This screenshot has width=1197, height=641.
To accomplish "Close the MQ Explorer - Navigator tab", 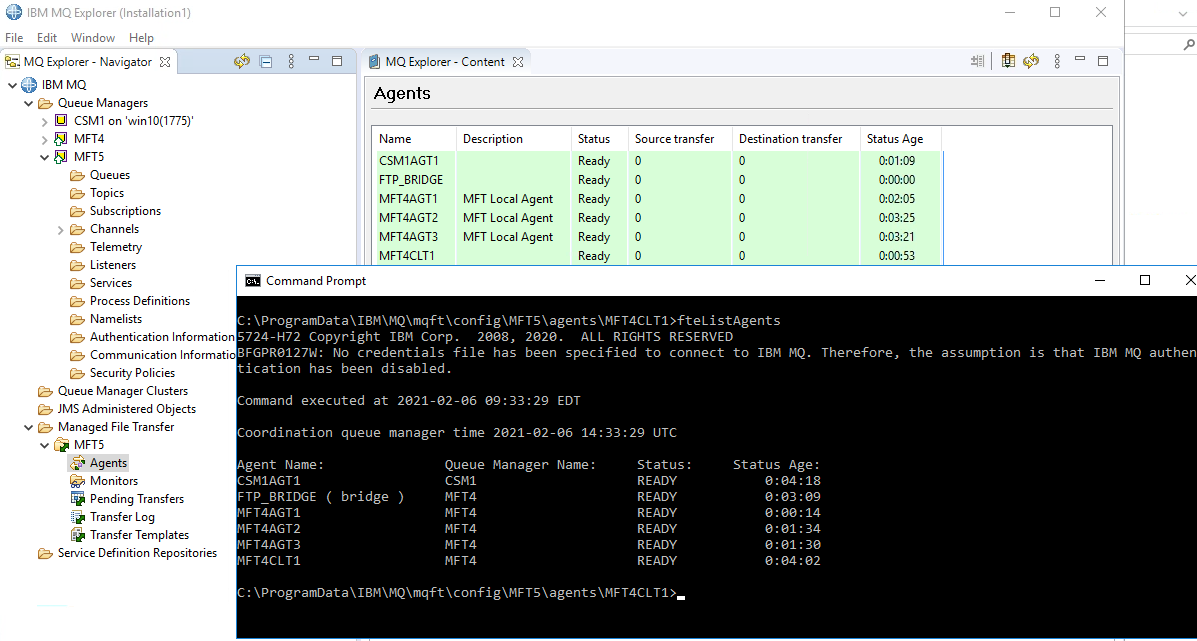I will (x=165, y=62).
